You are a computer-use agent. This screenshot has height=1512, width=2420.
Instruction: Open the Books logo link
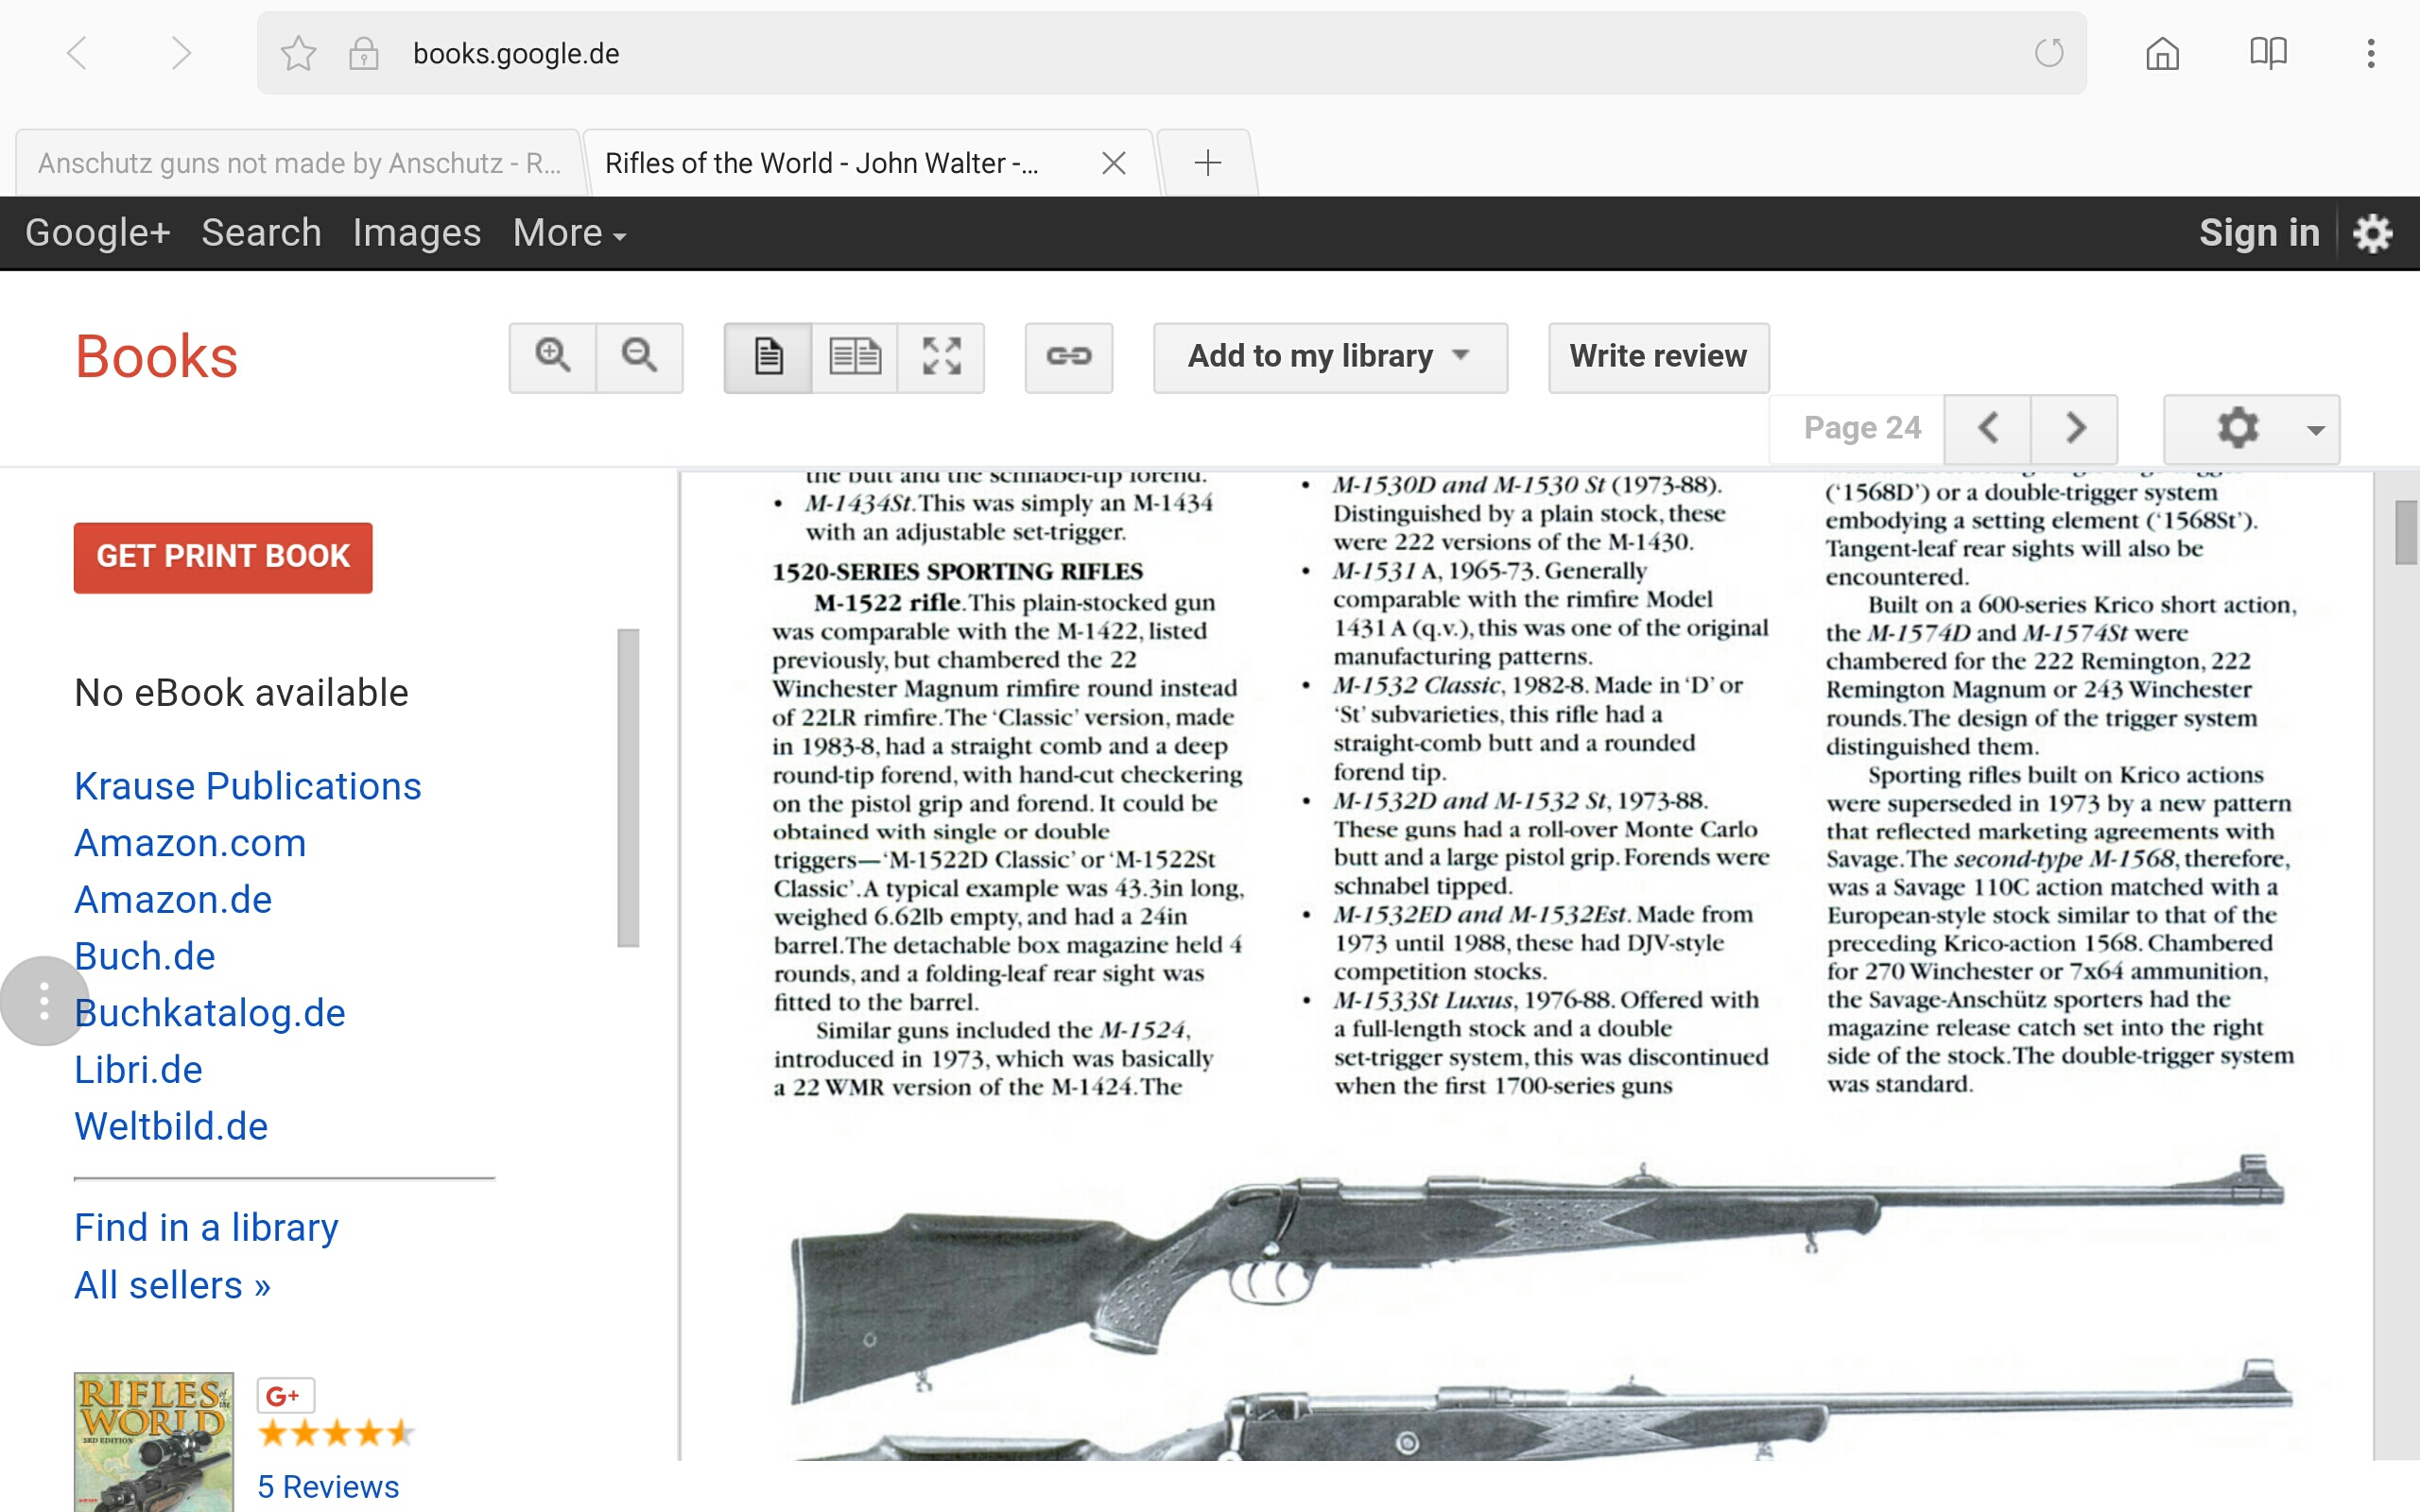(x=156, y=356)
